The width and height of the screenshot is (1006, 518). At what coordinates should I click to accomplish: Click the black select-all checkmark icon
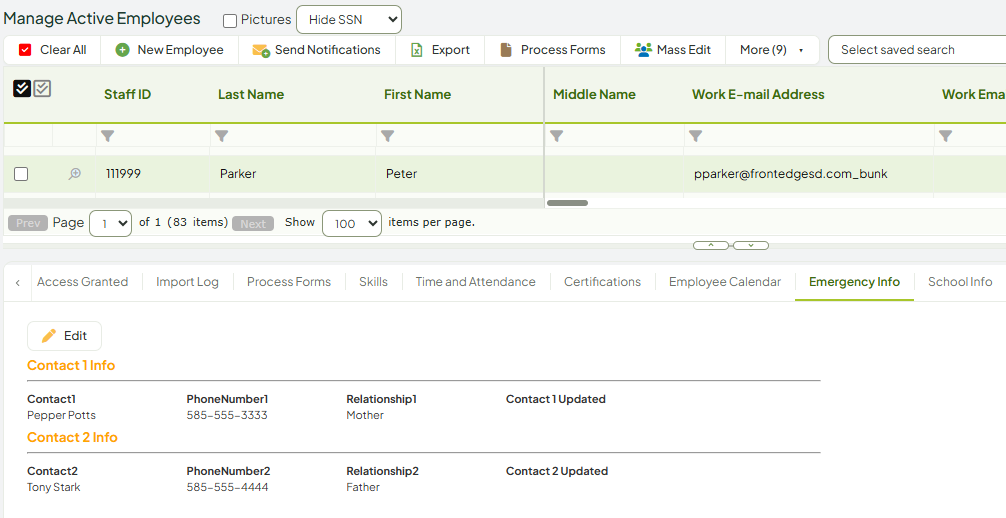[x=22, y=89]
